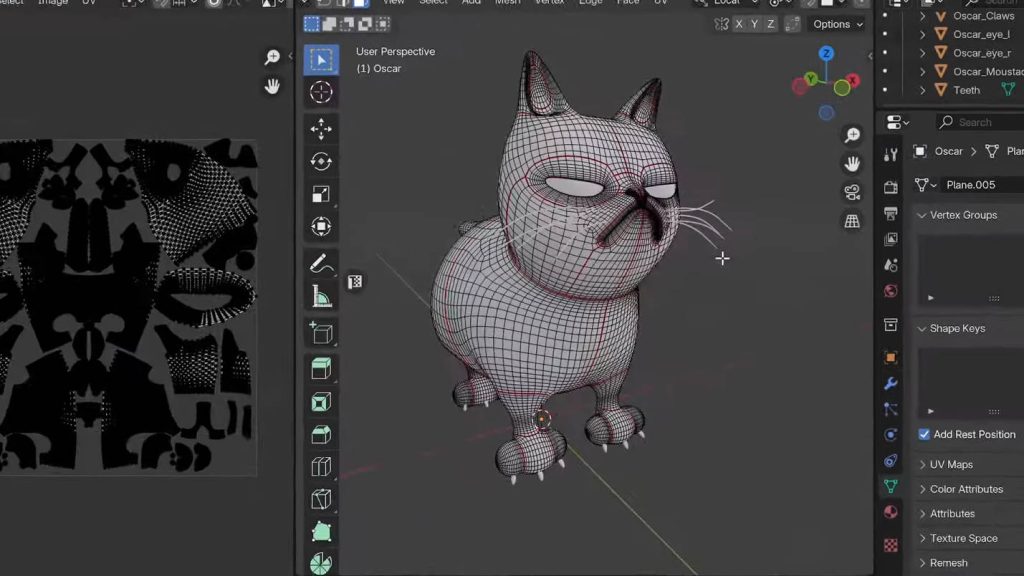Expand the Oscar_Claws tree item
Image resolution: width=1024 pixels, height=576 pixels.
922,16
